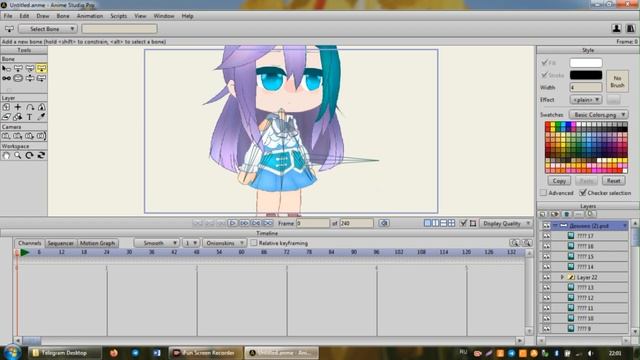This screenshot has width=640, height=360.
Task: Enable the Advanced checkbox
Action: point(543,193)
